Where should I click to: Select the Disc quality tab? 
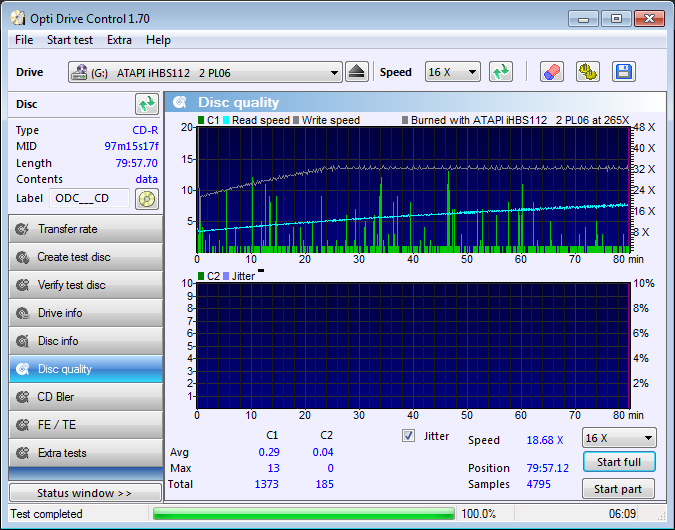point(86,369)
